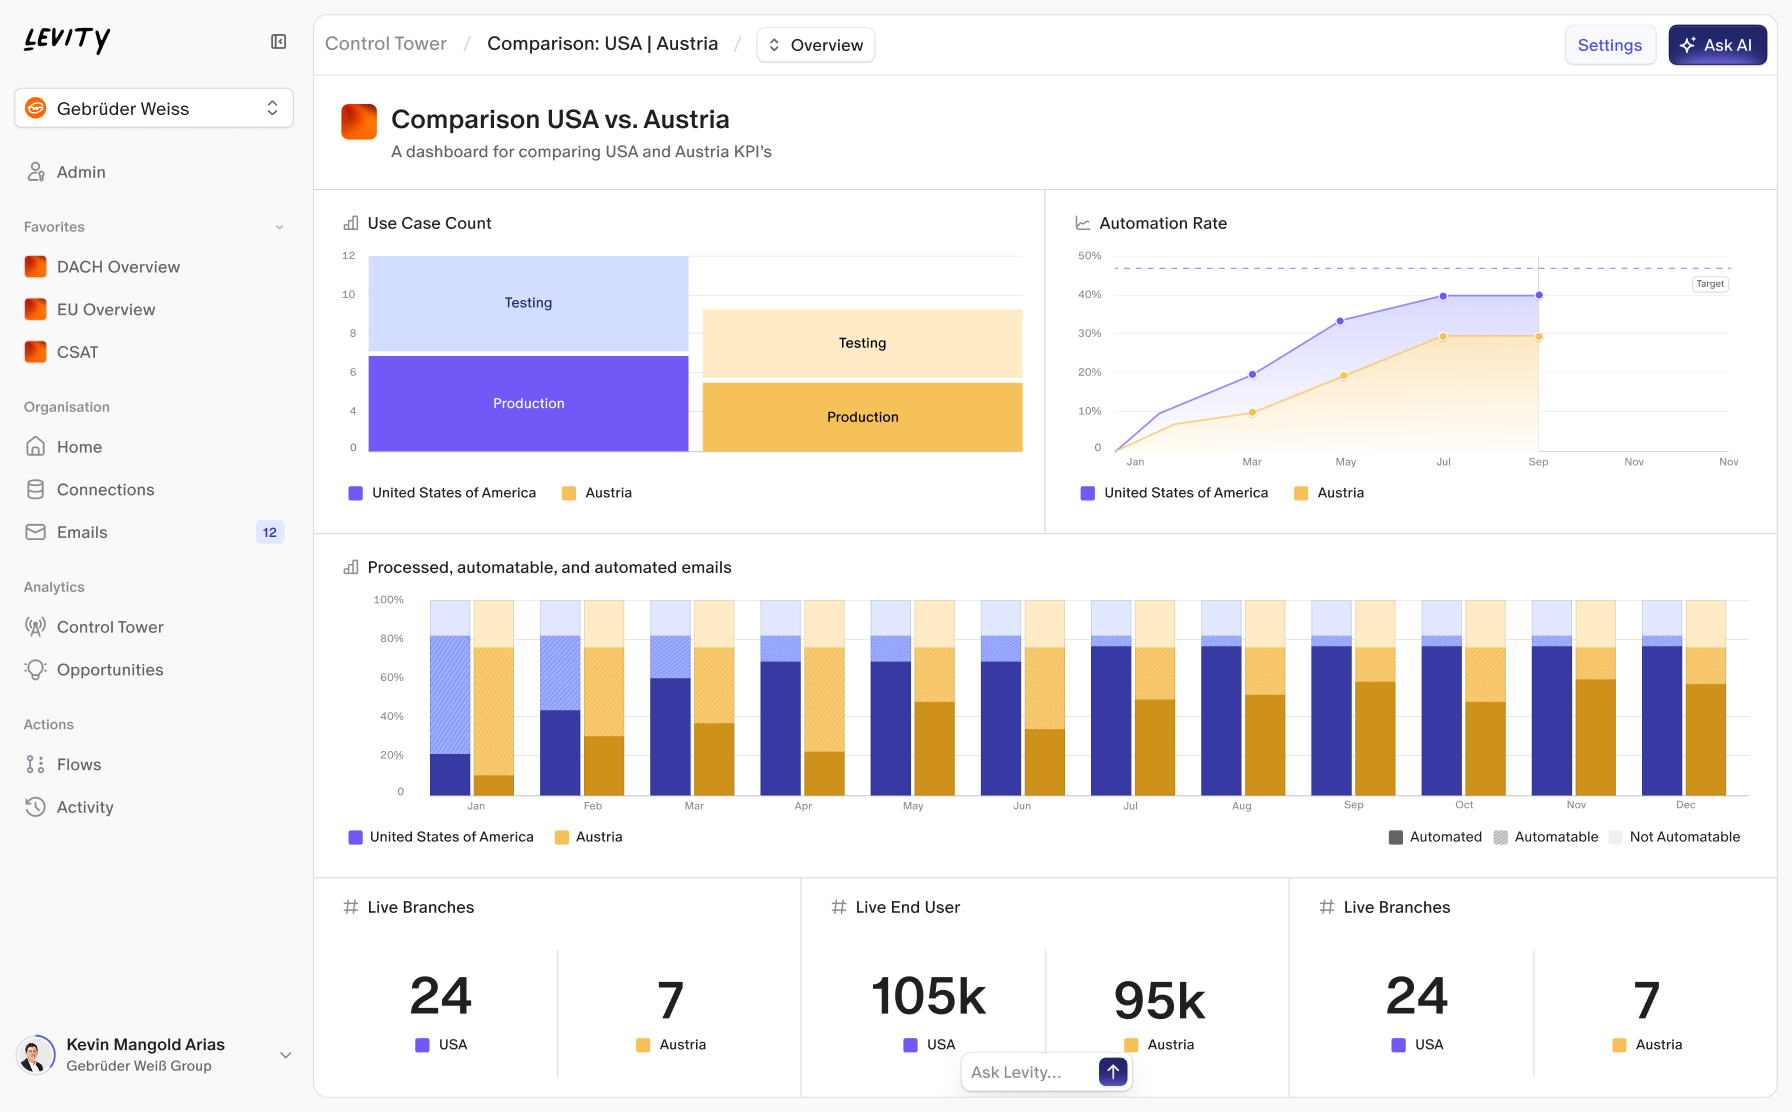Open Flows under Actions
Viewport: 1792px width, 1112px height.
click(x=80, y=764)
